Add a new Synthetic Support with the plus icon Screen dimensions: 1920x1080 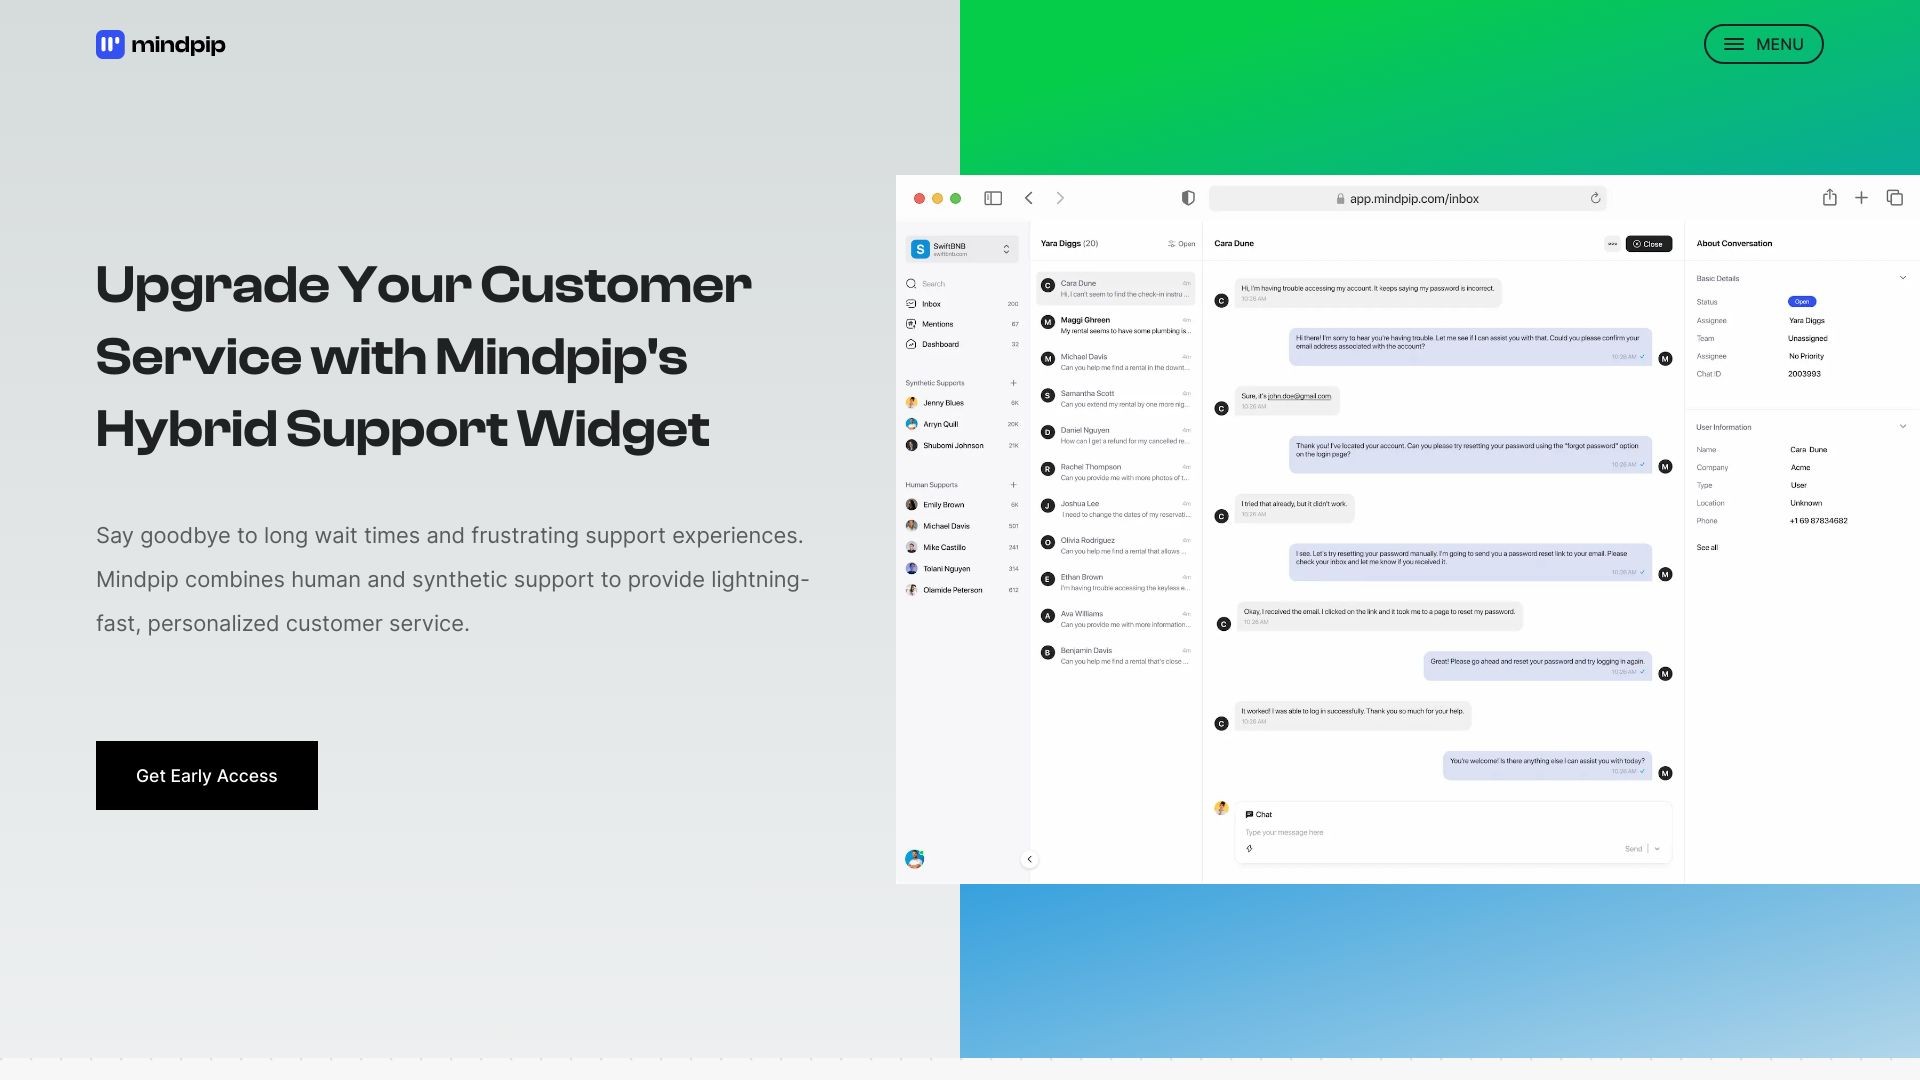pos(1013,383)
